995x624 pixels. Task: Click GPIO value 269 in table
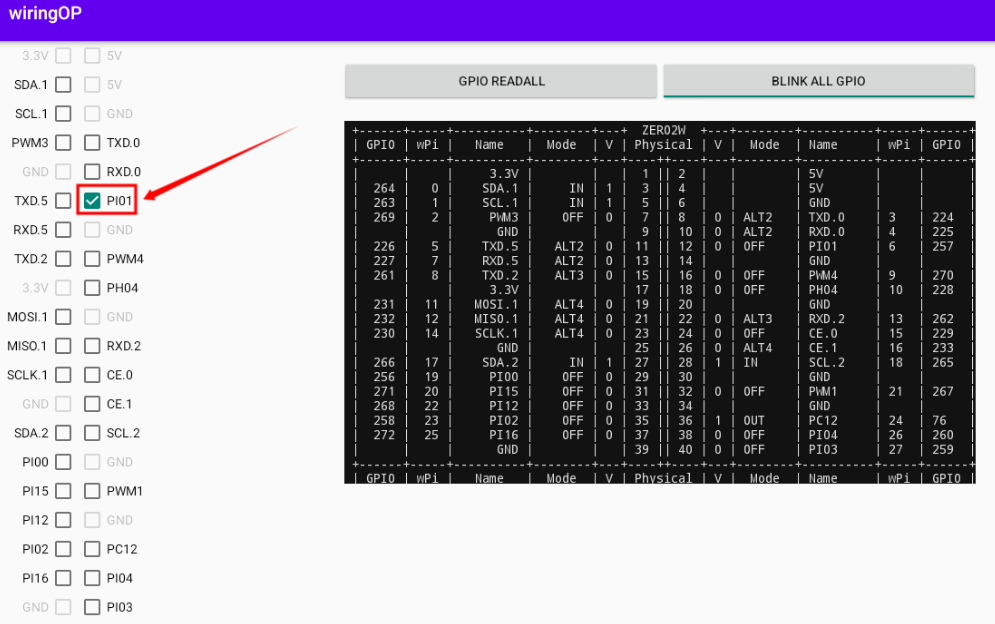[x=384, y=218]
